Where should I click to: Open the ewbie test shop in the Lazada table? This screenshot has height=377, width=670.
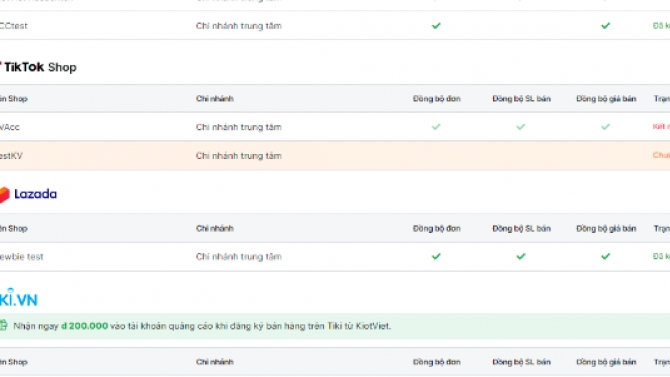point(22,256)
